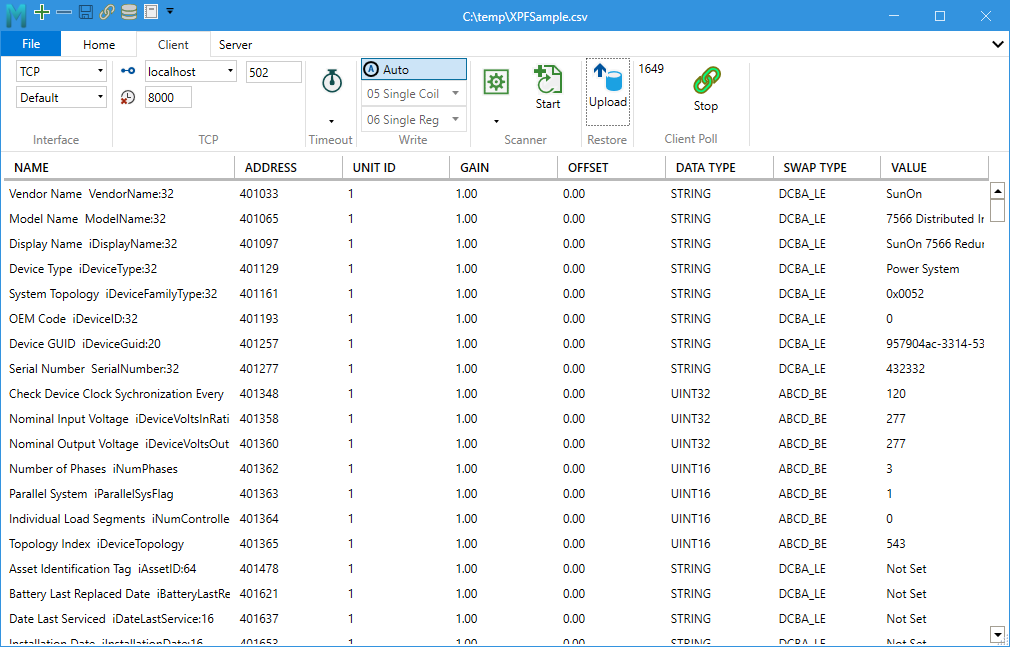1010x647 pixels.
Task: Click the vertical scrollbar thumb
Action: 997,210
